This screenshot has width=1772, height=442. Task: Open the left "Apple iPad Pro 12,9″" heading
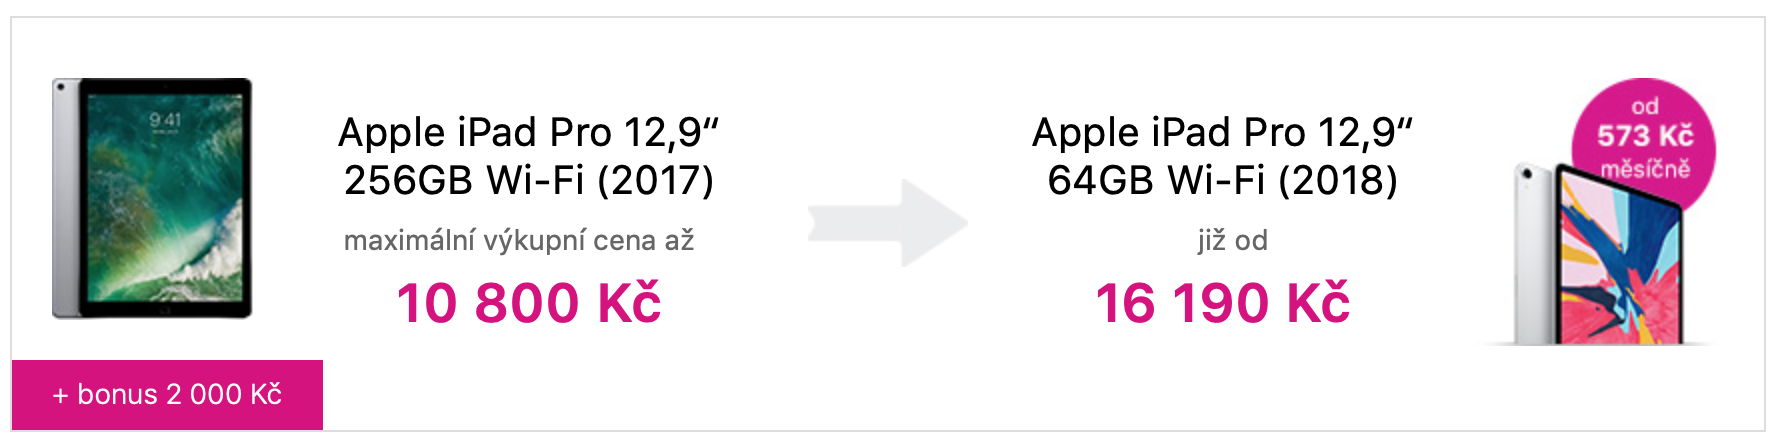coord(528,132)
